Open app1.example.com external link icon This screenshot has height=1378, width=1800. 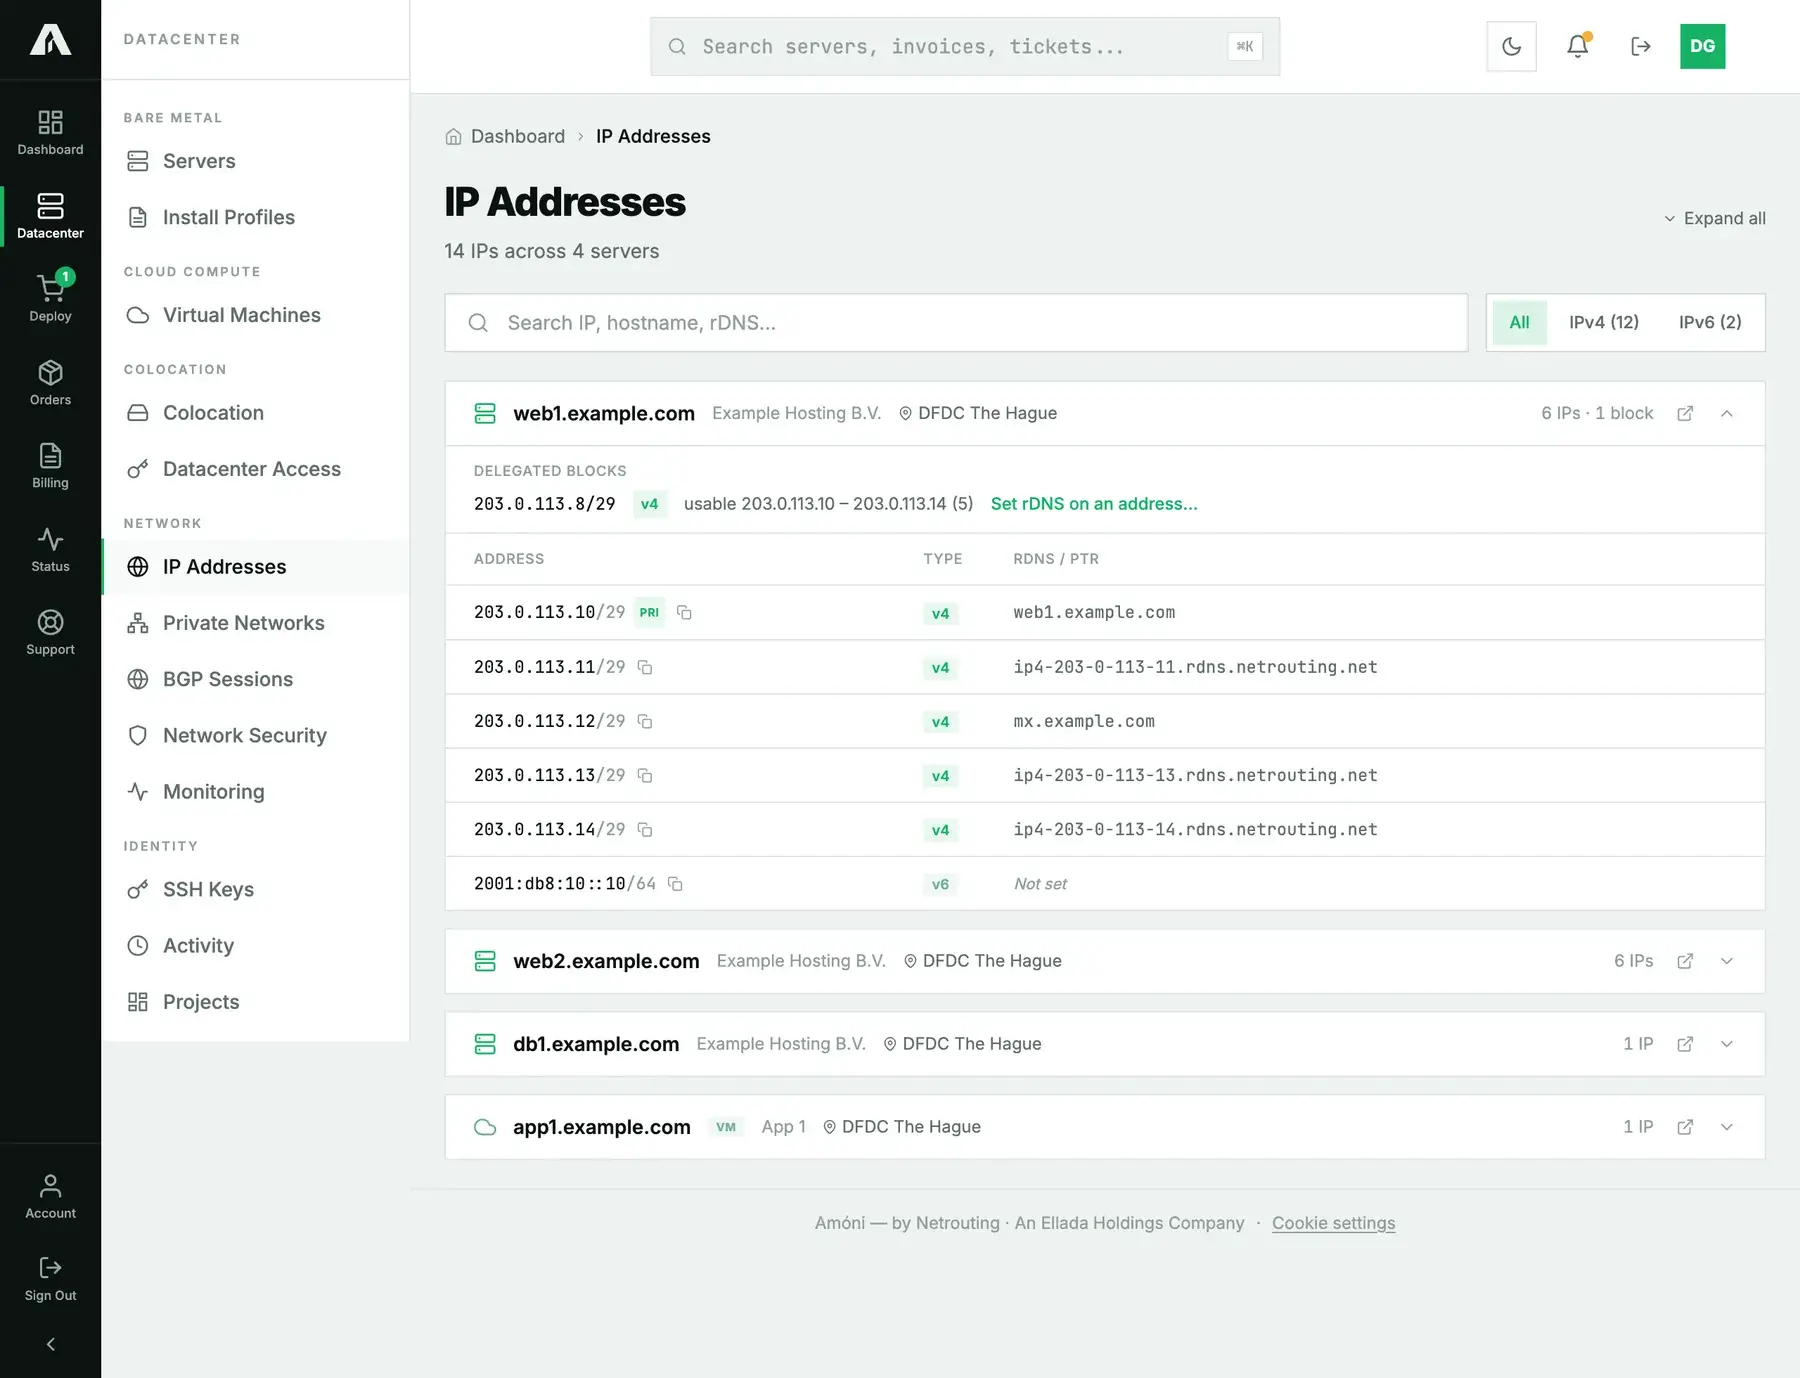[x=1685, y=1127]
